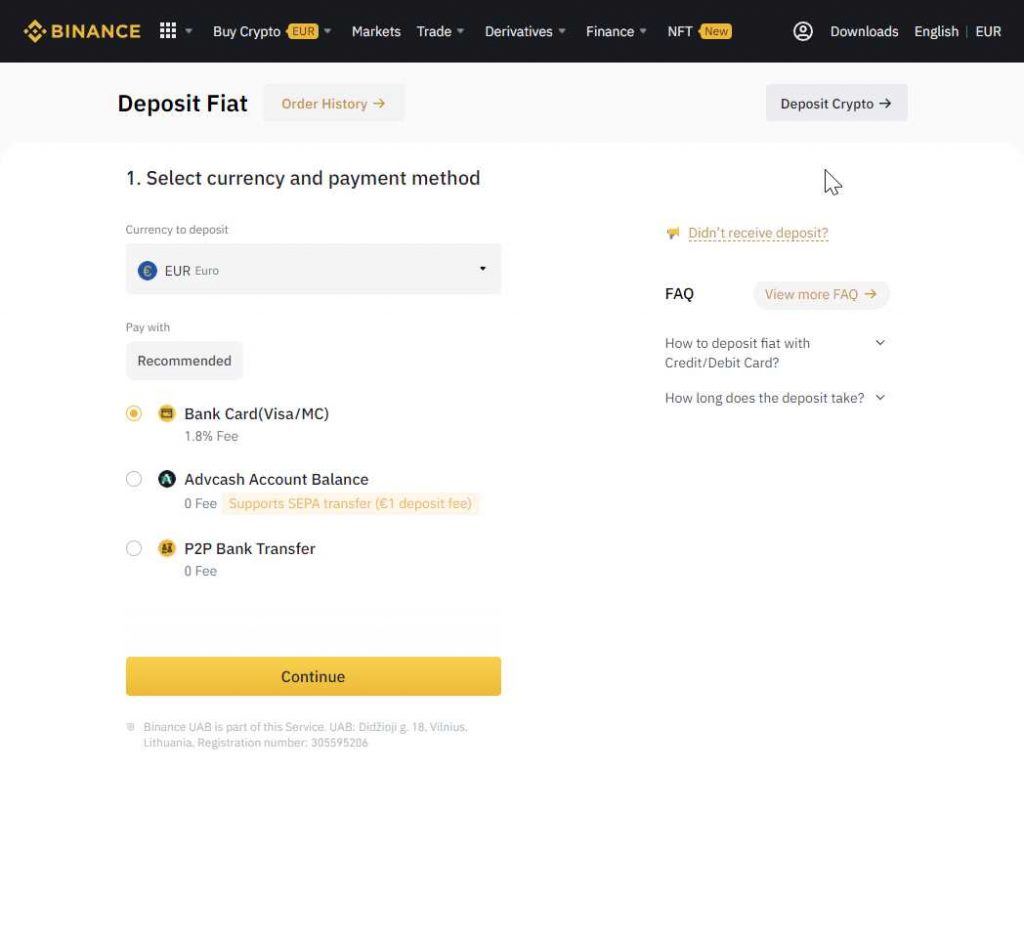1024x945 pixels.
Task: Open the user account profile icon
Action: pyautogui.click(x=803, y=31)
